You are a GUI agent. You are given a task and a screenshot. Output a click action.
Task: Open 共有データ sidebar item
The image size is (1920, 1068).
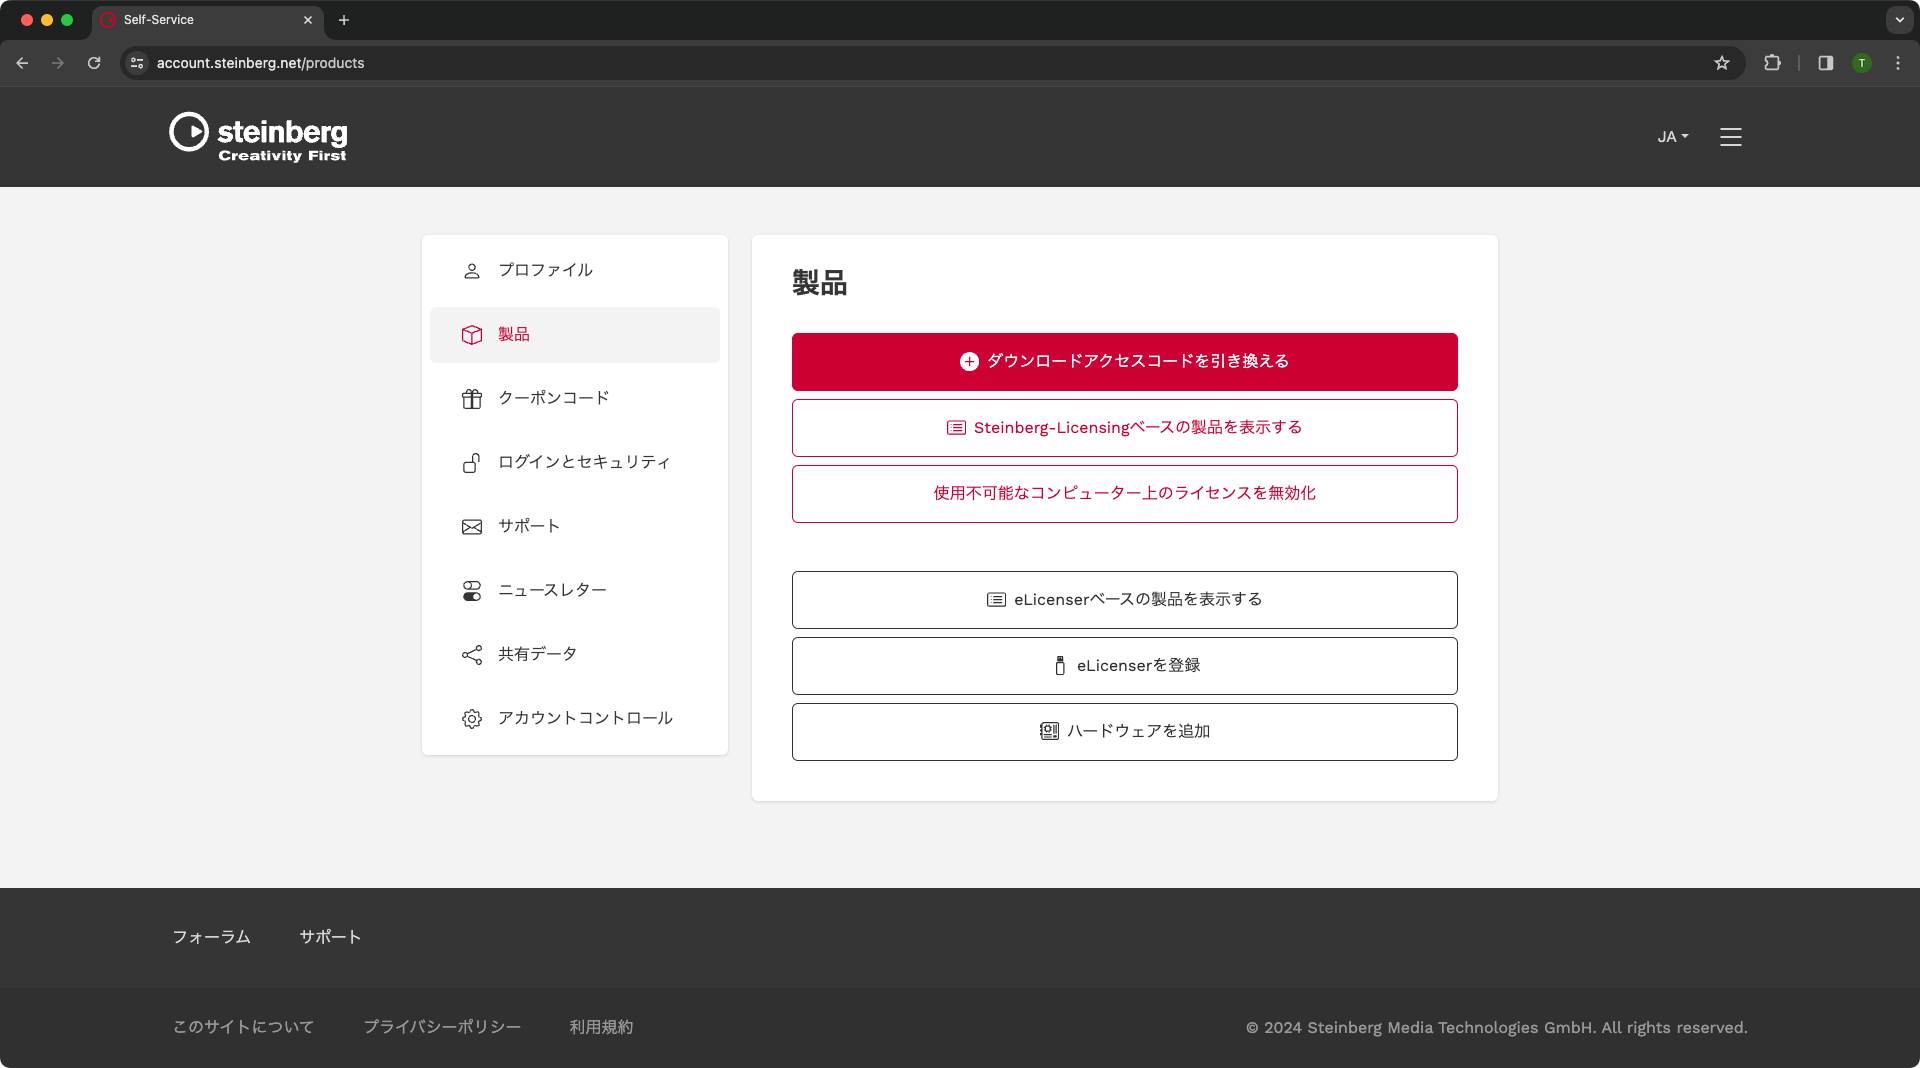click(x=574, y=654)
